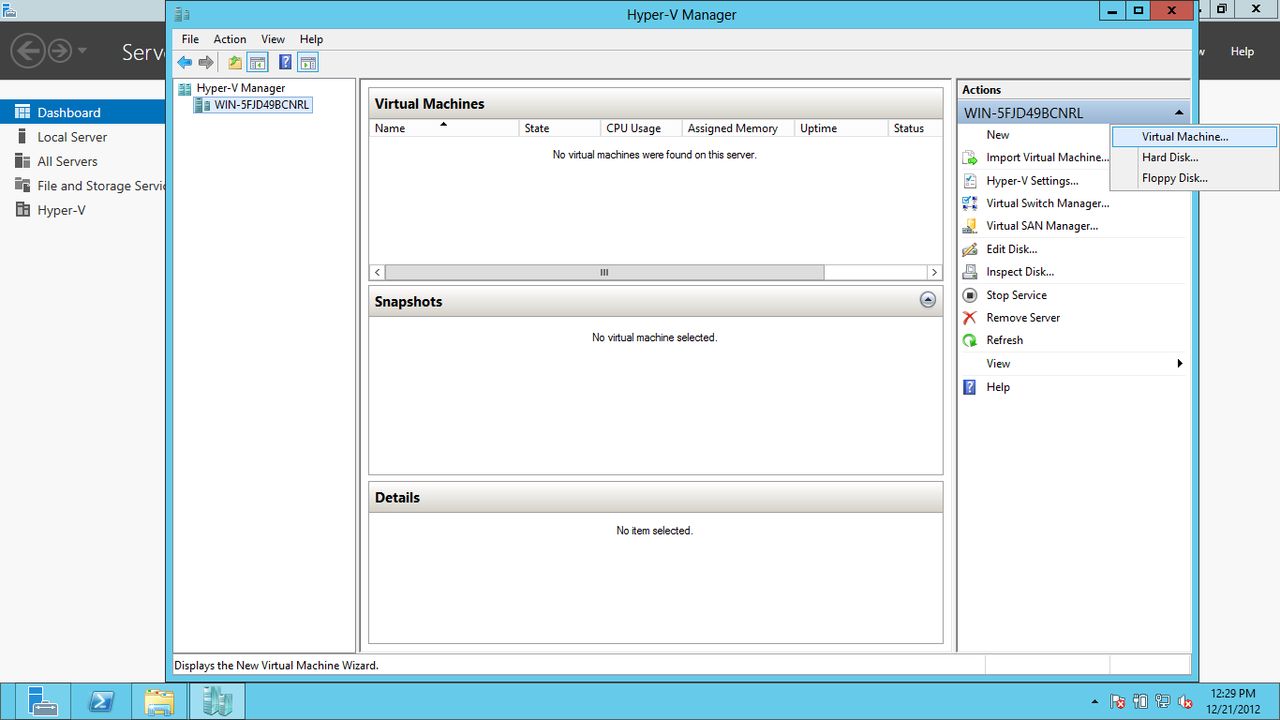Open Server Manager from the taskbar
The height and width of the screenshot is (720, 1280).
[x=42, y=701]
